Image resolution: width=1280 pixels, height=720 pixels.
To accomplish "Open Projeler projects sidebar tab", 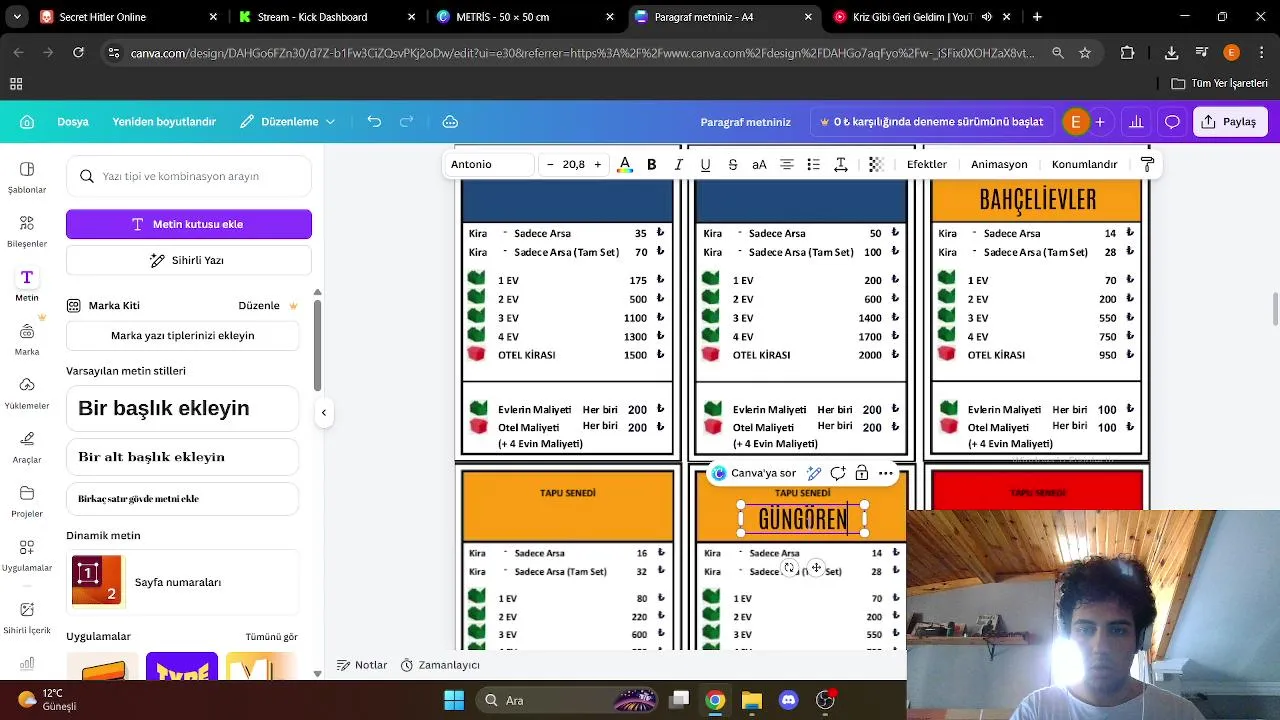I will (x=27, y=501).
